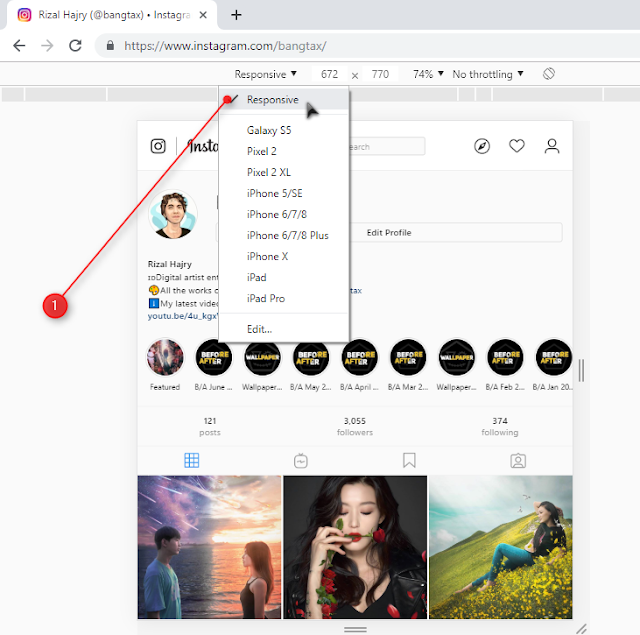Image resolution: width=640 pixels, height=635 pixels.
Task: Select iPad from the device menu
Action: [x=284, y=278]
